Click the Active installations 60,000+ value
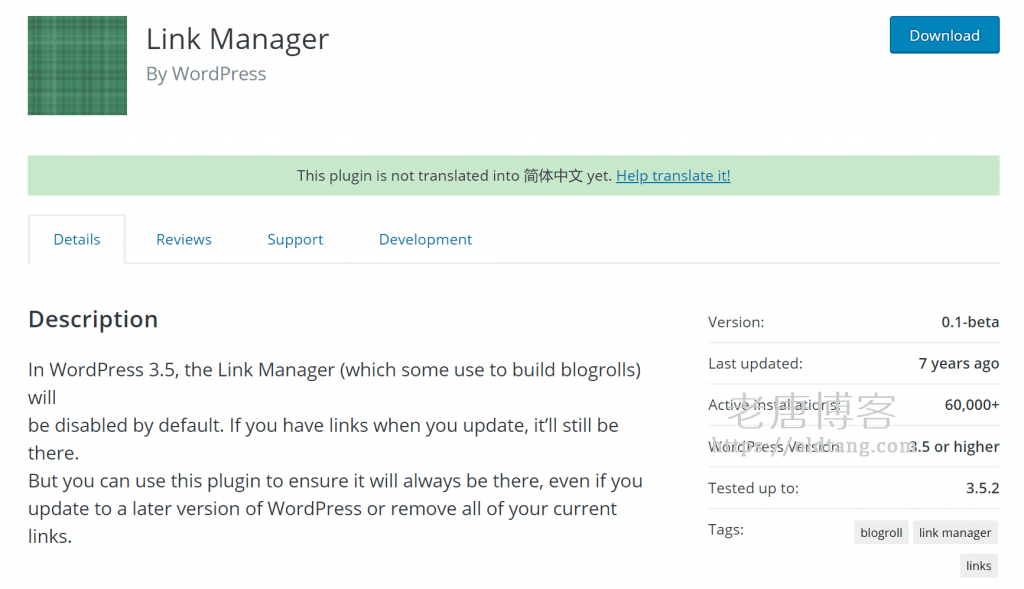This screenshot has height=589, width=1024. [965, 404]
